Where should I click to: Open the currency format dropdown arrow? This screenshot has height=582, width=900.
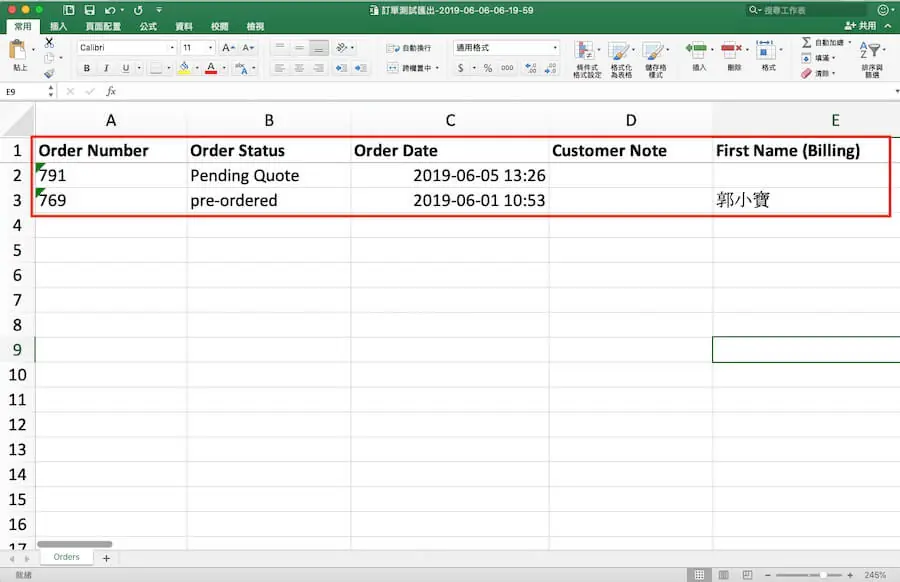click(474, 68)
